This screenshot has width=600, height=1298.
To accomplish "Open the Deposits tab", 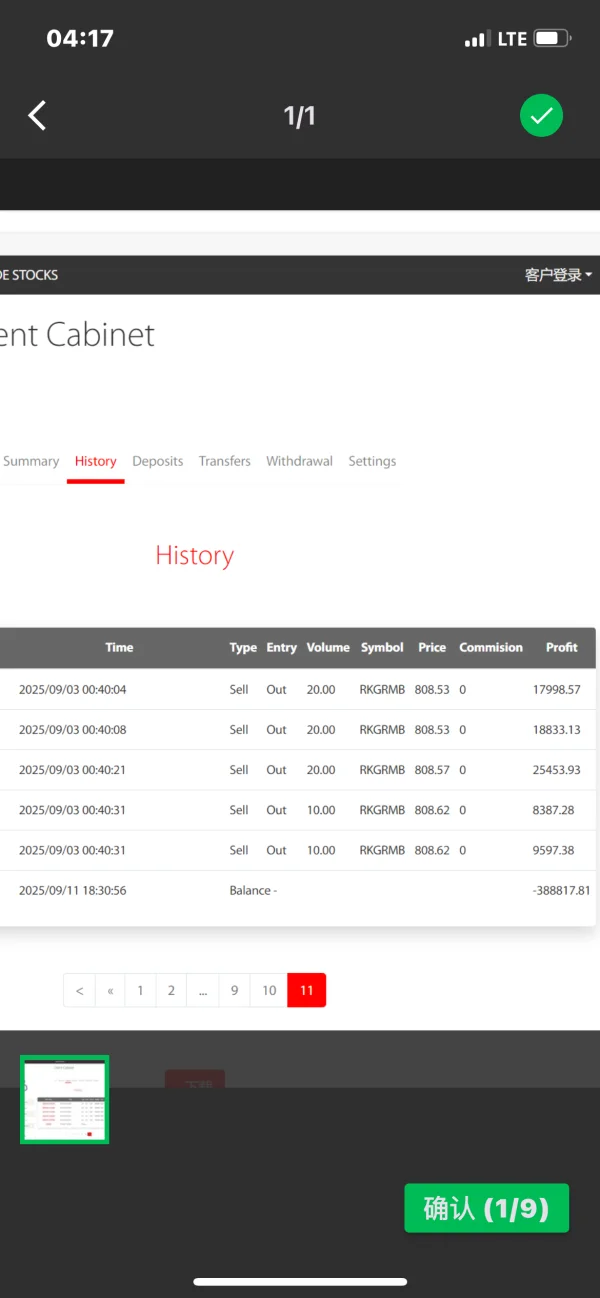I will tap(158, 461).
